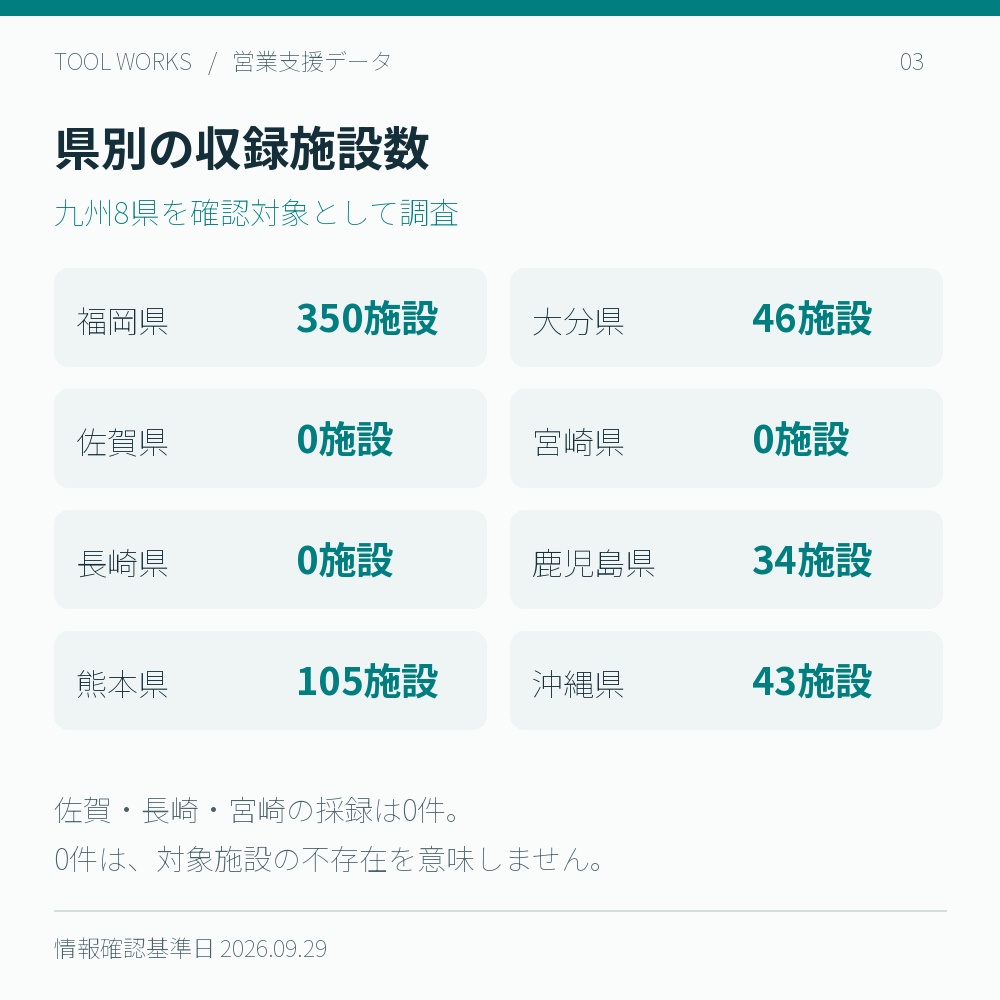Click the 大分県 label
The image size is (1000, 1000).
578,321
